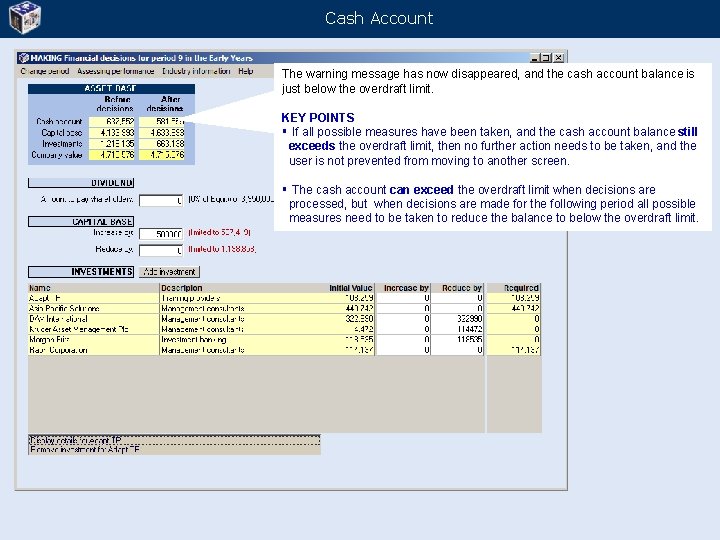
Task: Click the dividend amount to pay shareholders field
Action: pyautogui.click(x=161, y=201)
